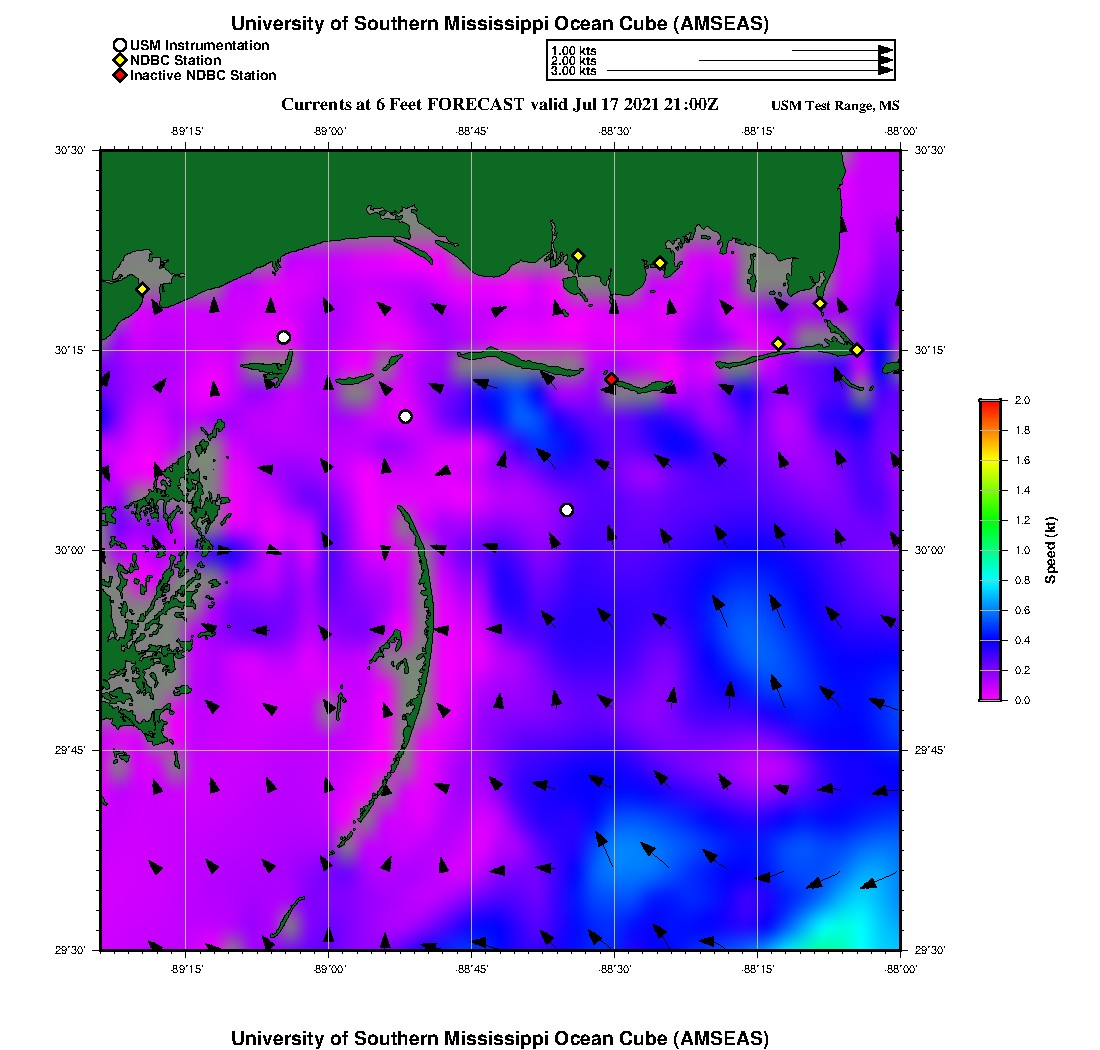Click the middle white USM marker of three
Screen dimensions: 1100x1050
(405, 416)
